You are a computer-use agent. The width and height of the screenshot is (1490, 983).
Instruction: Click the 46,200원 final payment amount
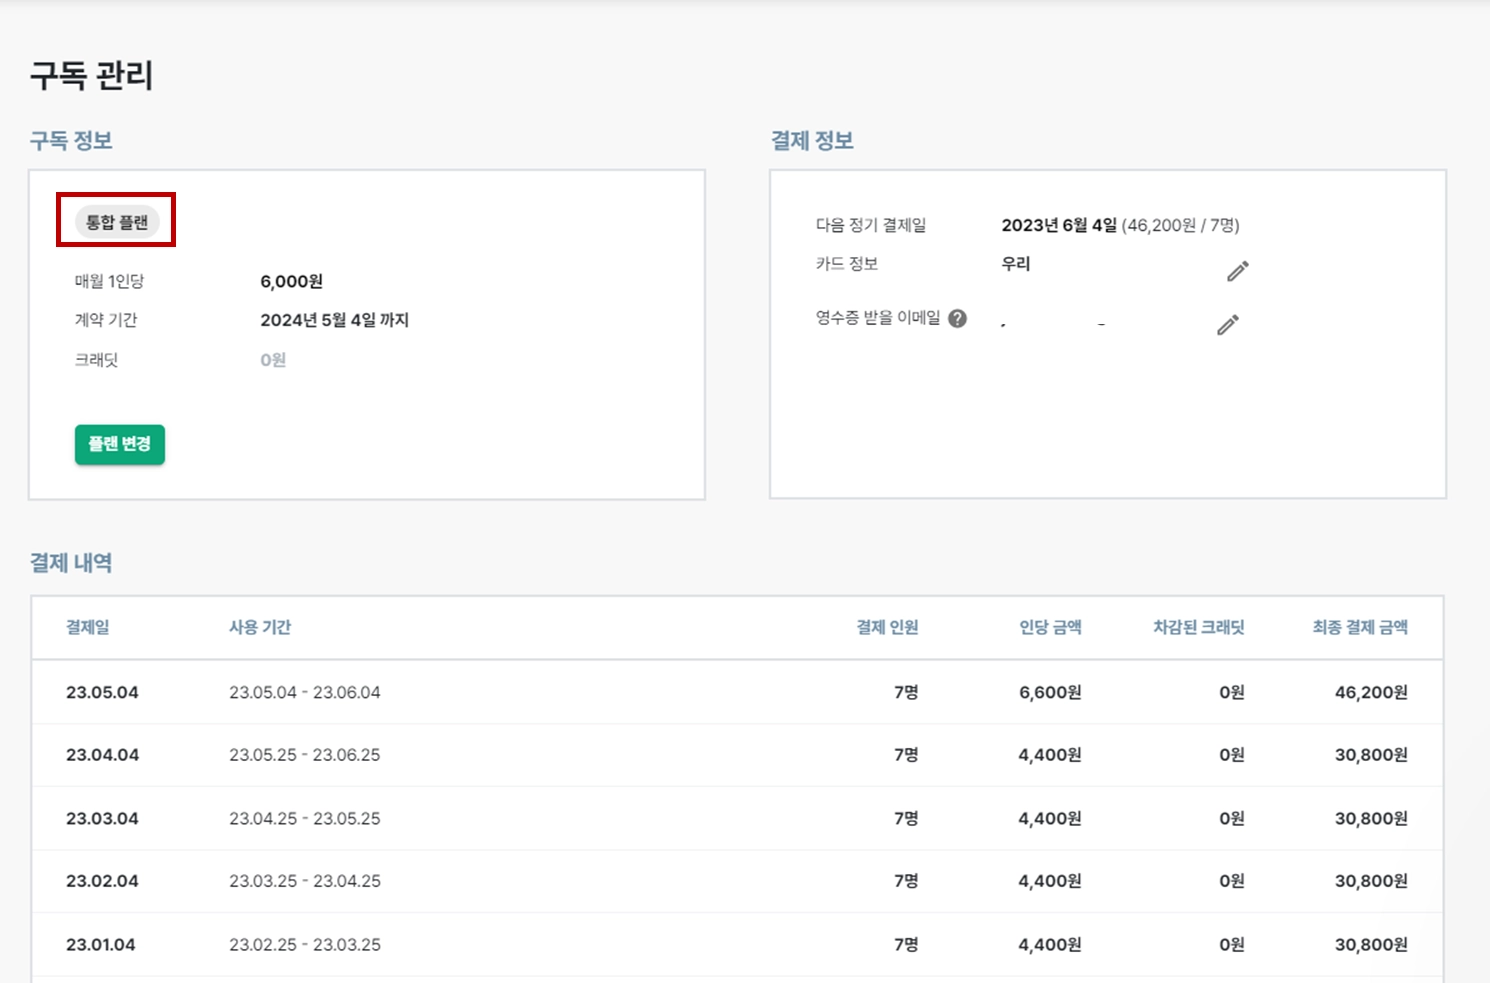[1371, 692]
